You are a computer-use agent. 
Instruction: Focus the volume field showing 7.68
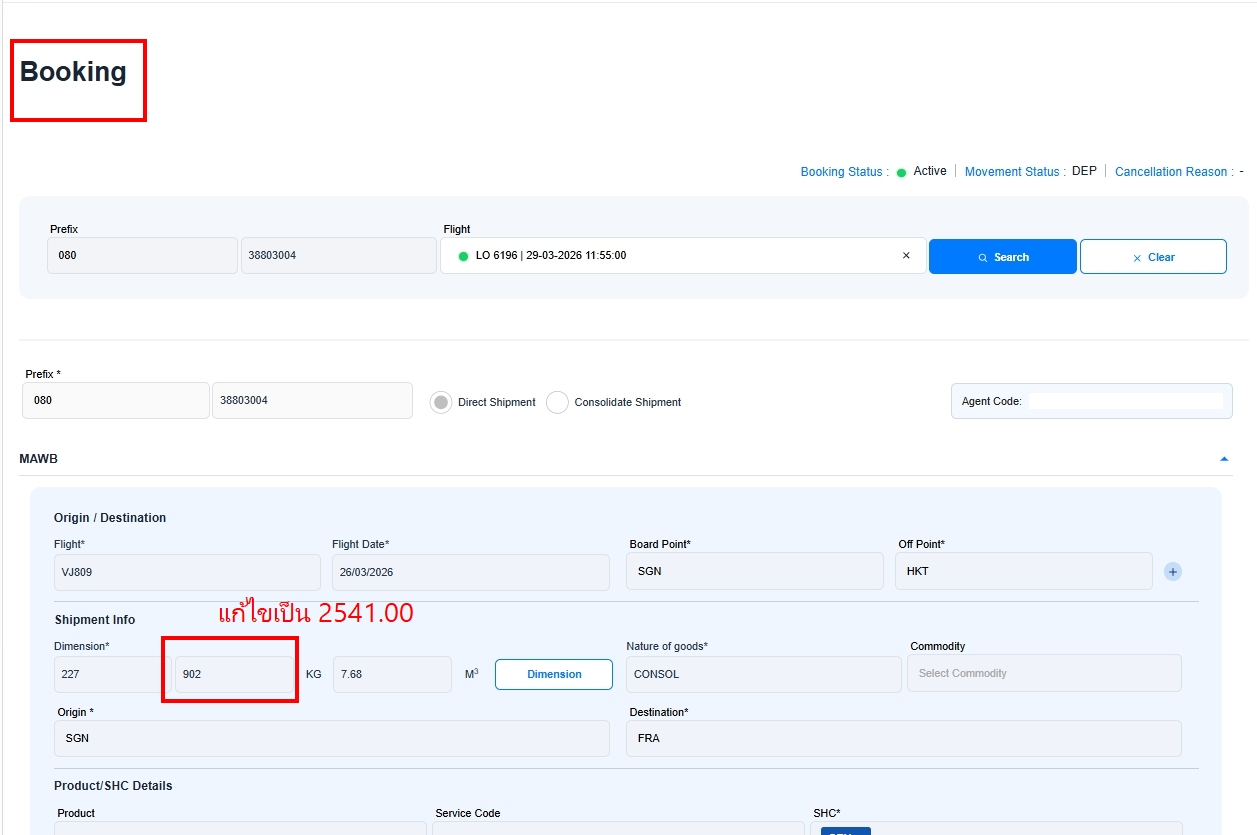pyautogui.click(x=391, y=674)
